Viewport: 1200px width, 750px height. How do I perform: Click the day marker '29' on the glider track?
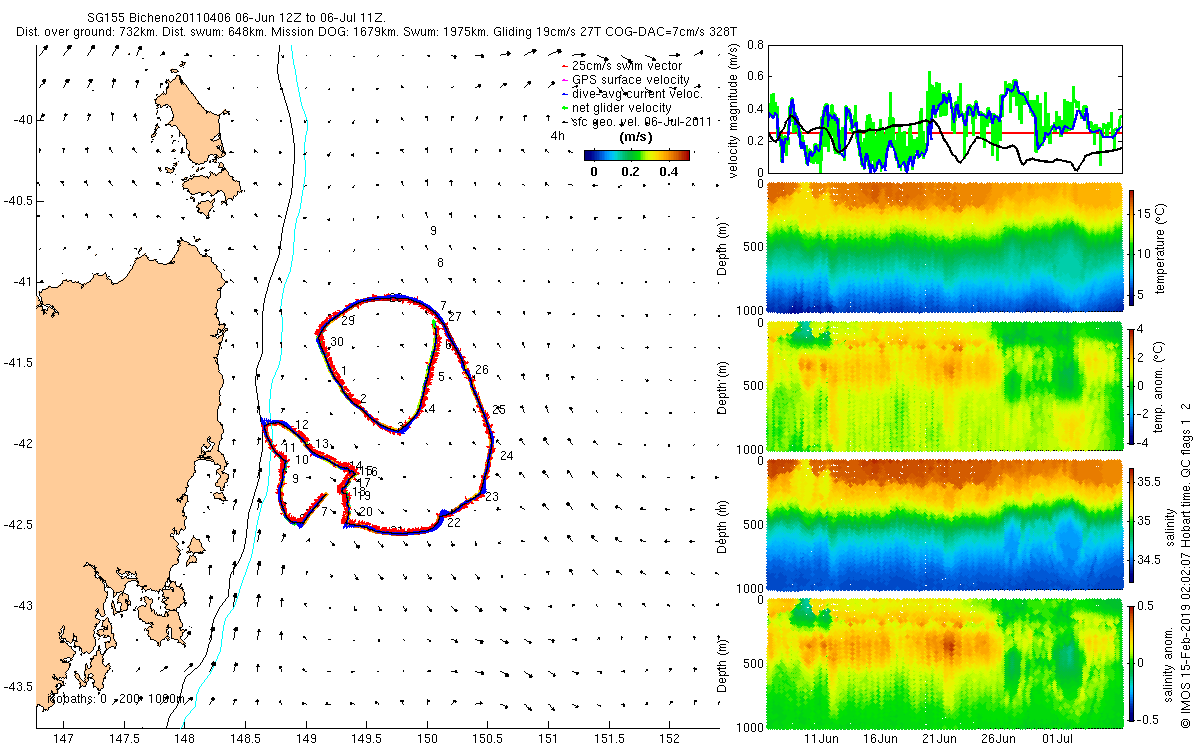tap(348, 321)
